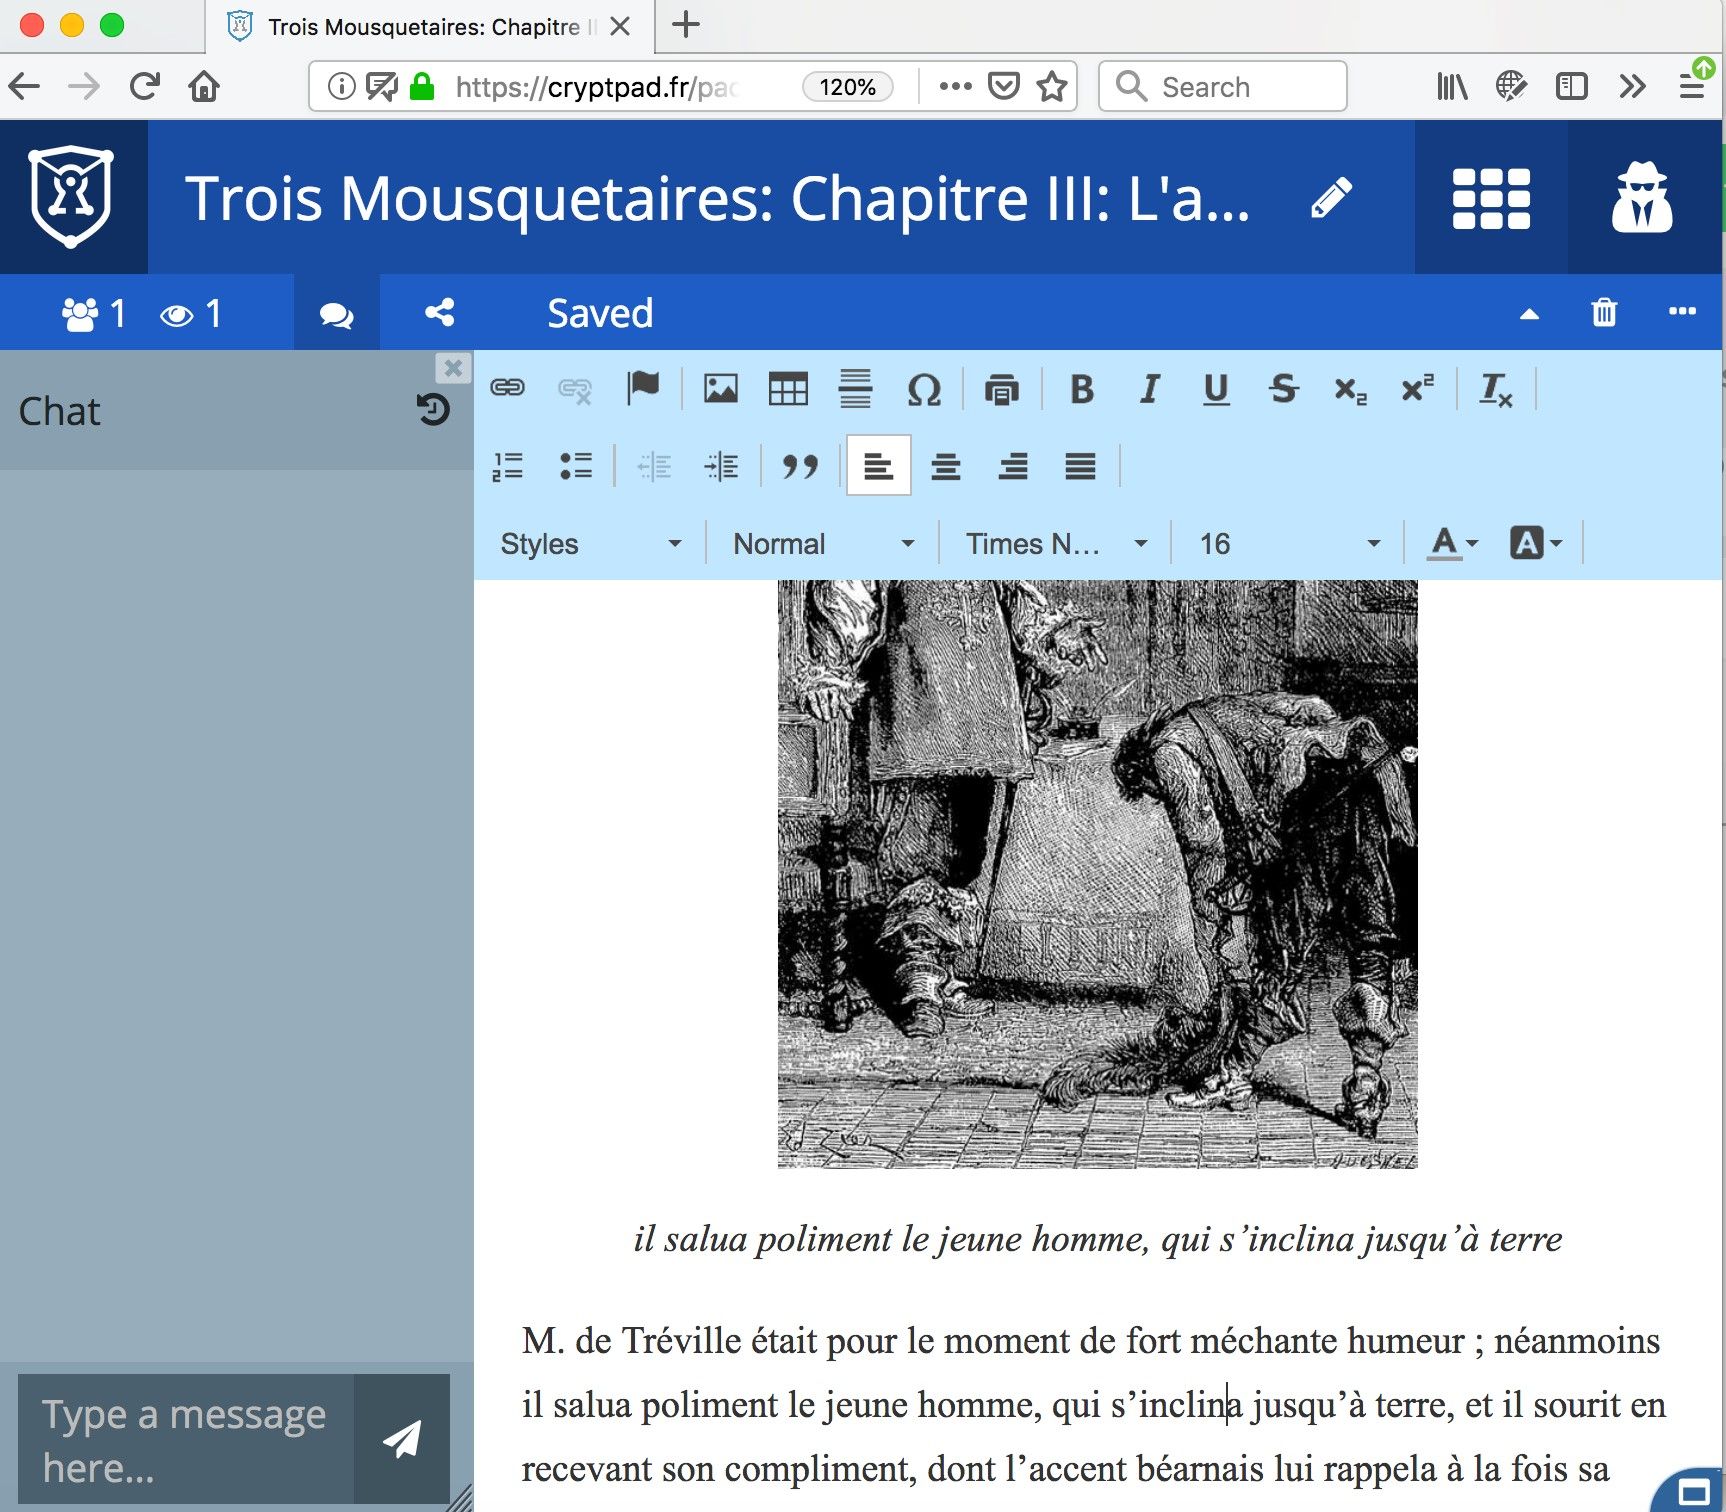Toggle the chat panel via speech bubbles
Screen dimensions: 1726x1512
pyautogui.click(x=336, y=314)
